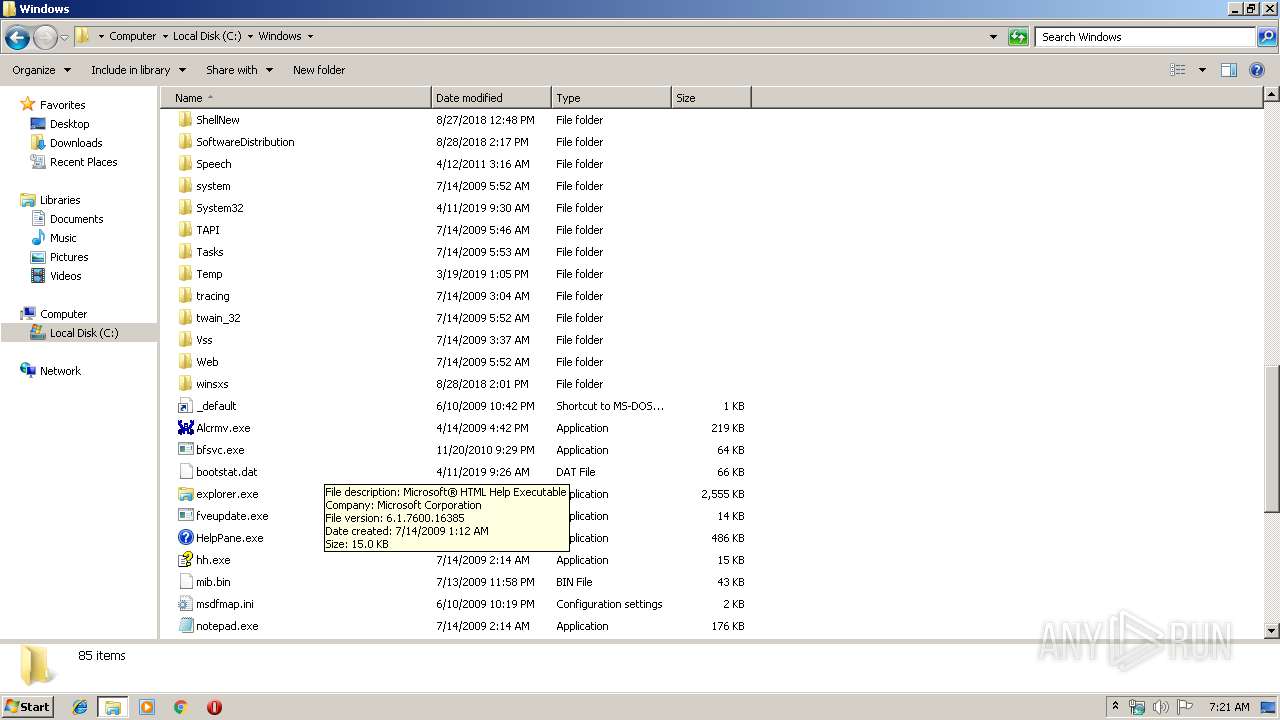This screenshot has height=720, width=1280.
Task: Click the vertical scrollbar up arrow
Action: coord(1271,95)
